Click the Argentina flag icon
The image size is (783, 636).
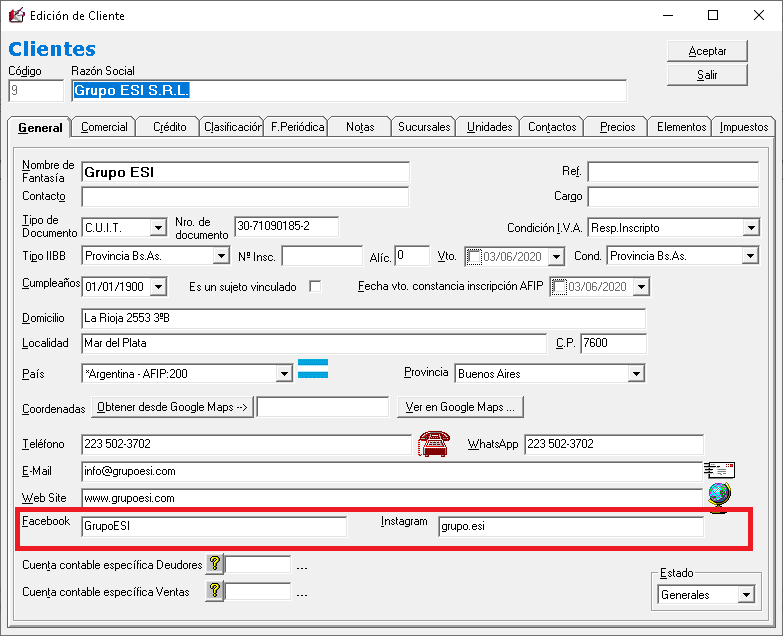click(313, 368)
